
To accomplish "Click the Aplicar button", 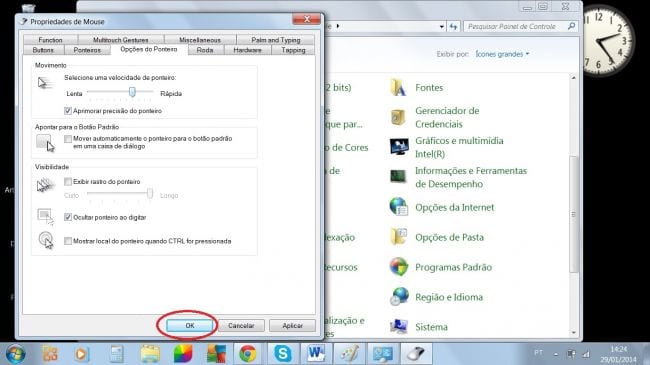I will 292,326.
